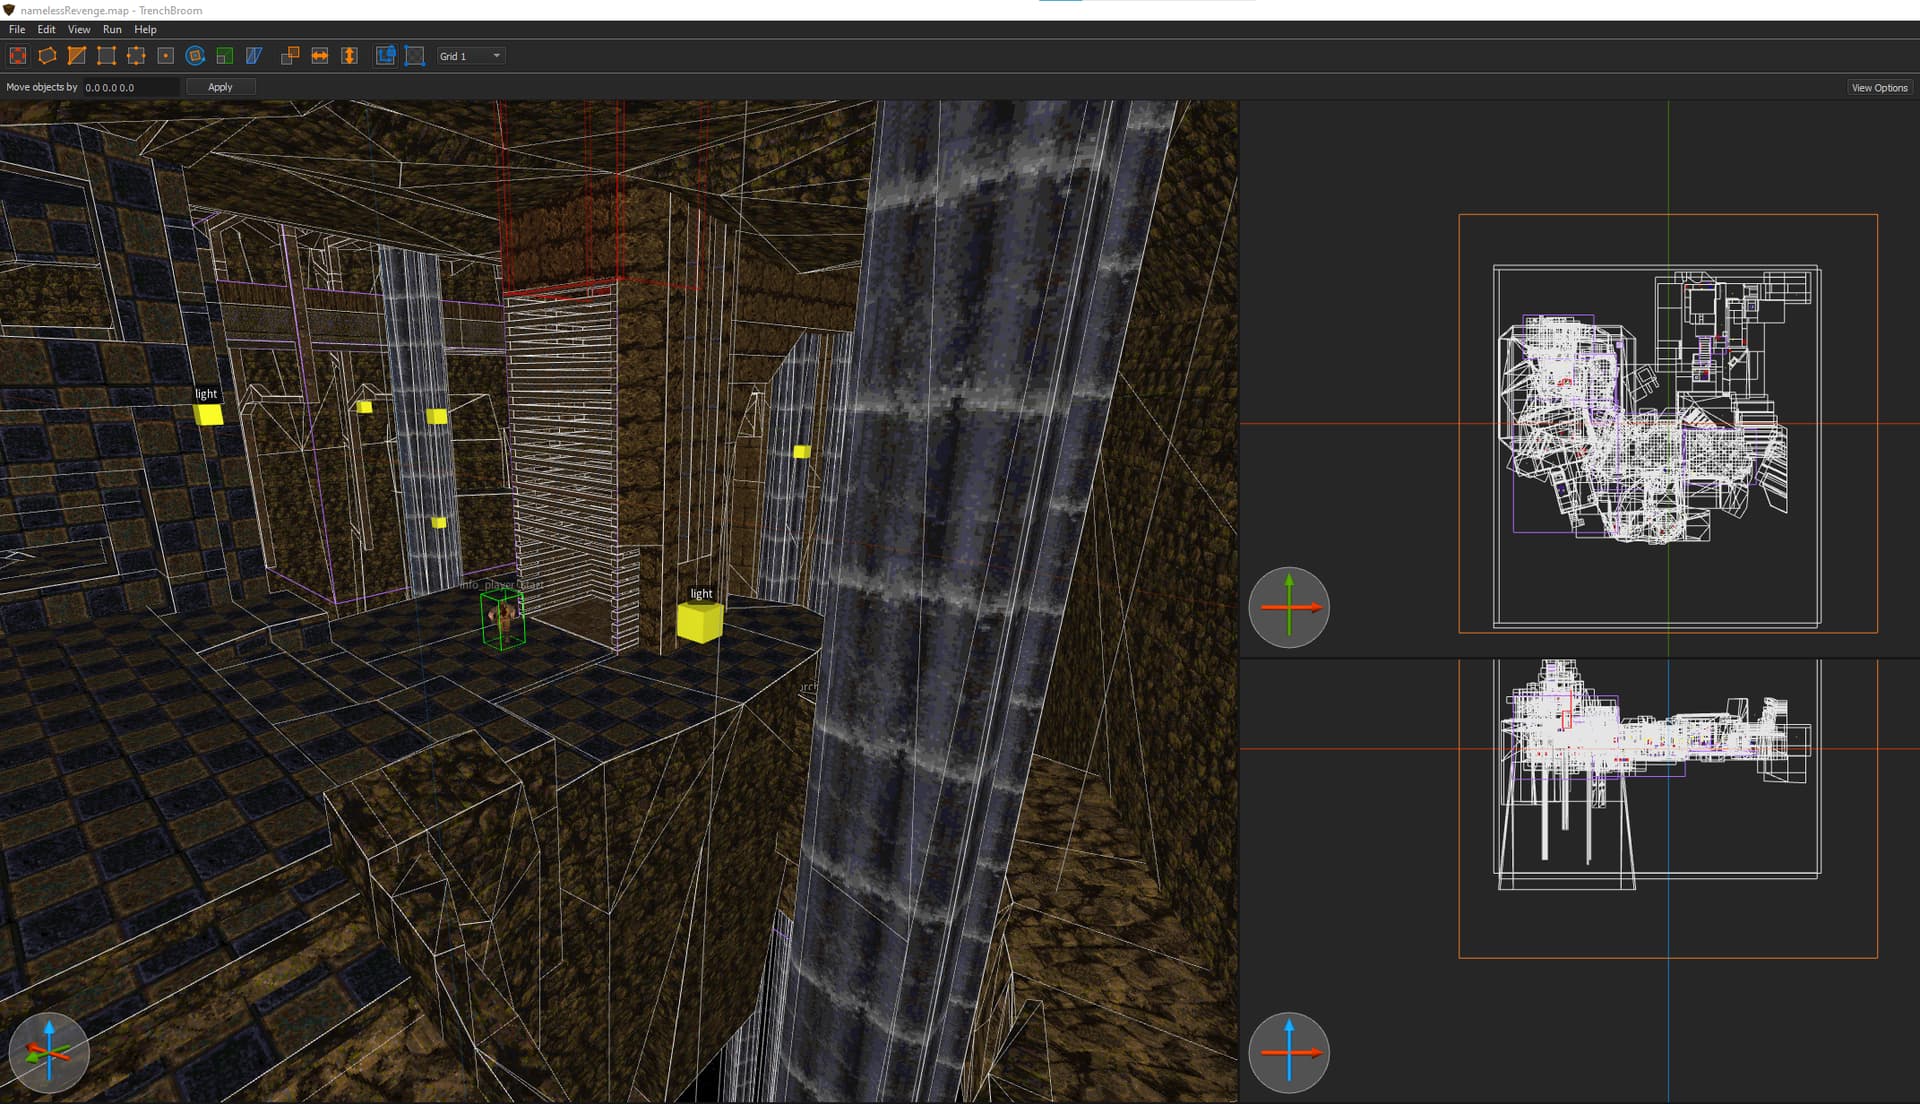Select the Edge tool
This screenshot has width=1920, height=1104.
tap(136, 56)
